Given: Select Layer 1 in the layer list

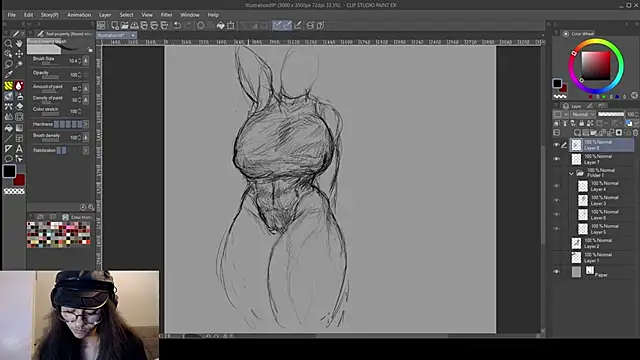Looking at the screenshot, I should pos(602,258).
